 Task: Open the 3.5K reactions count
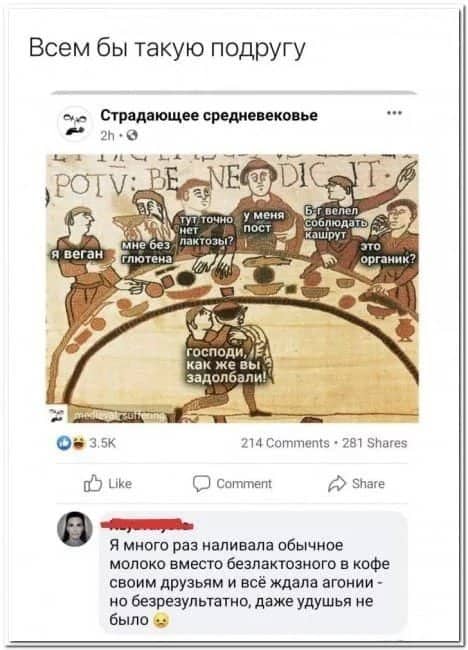103,444
